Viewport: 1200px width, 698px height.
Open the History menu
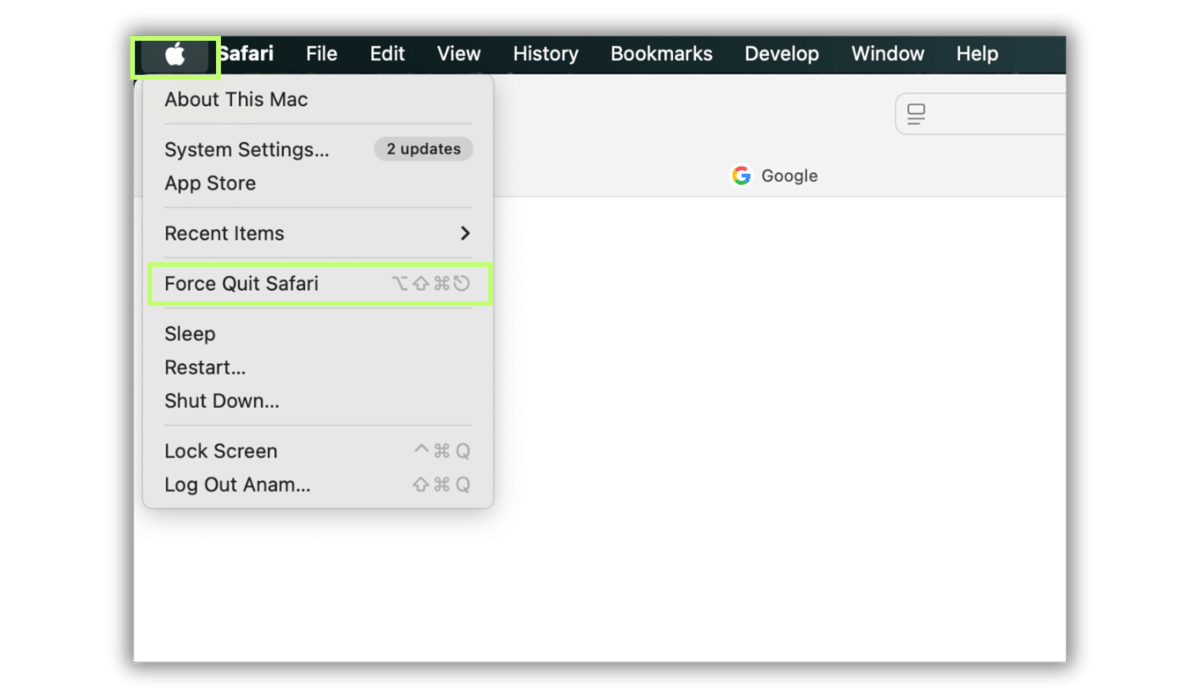(x=546, y=54)
